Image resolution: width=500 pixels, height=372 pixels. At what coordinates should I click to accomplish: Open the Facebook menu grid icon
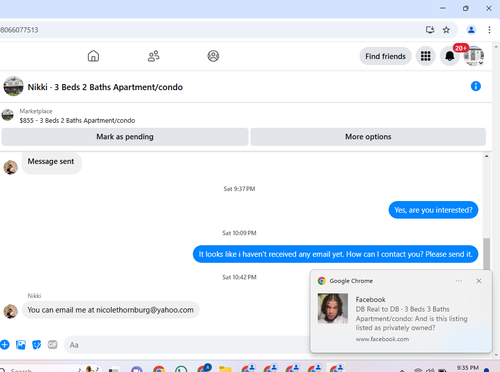pyautogui.click(x=425, y=56)
